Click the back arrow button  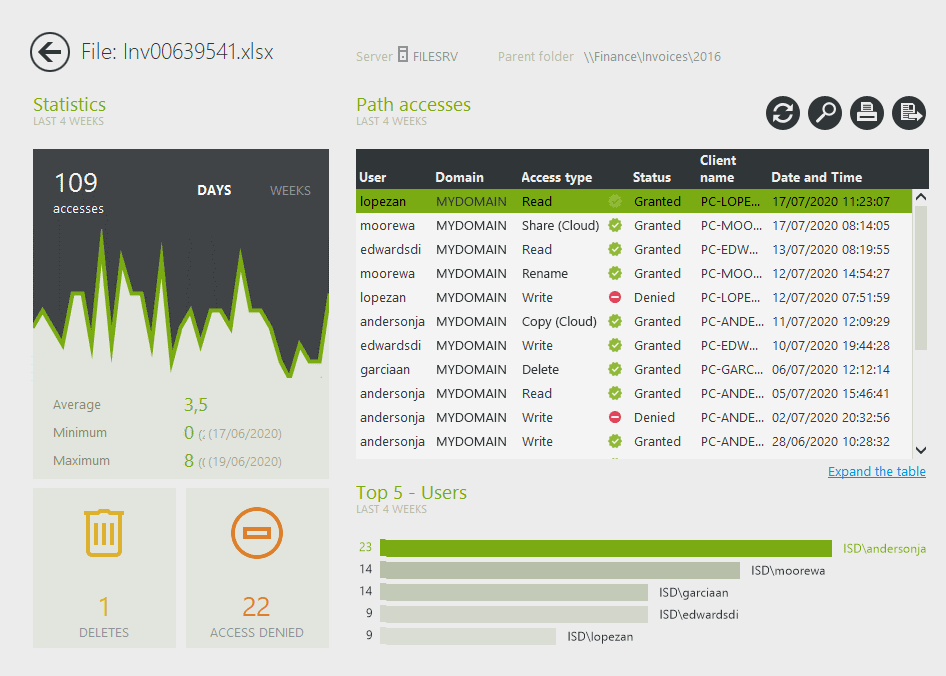click(49, 52)
